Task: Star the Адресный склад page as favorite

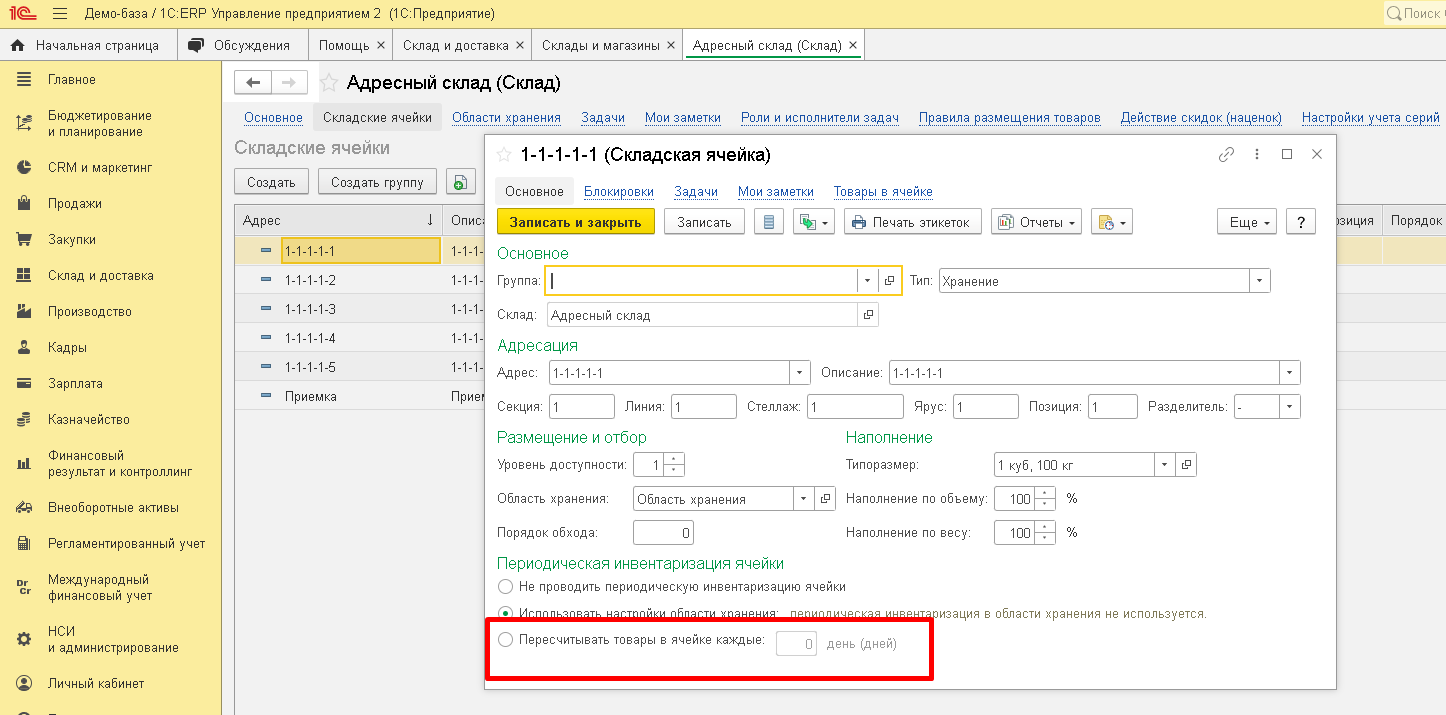Action: (x=329, y=83)
